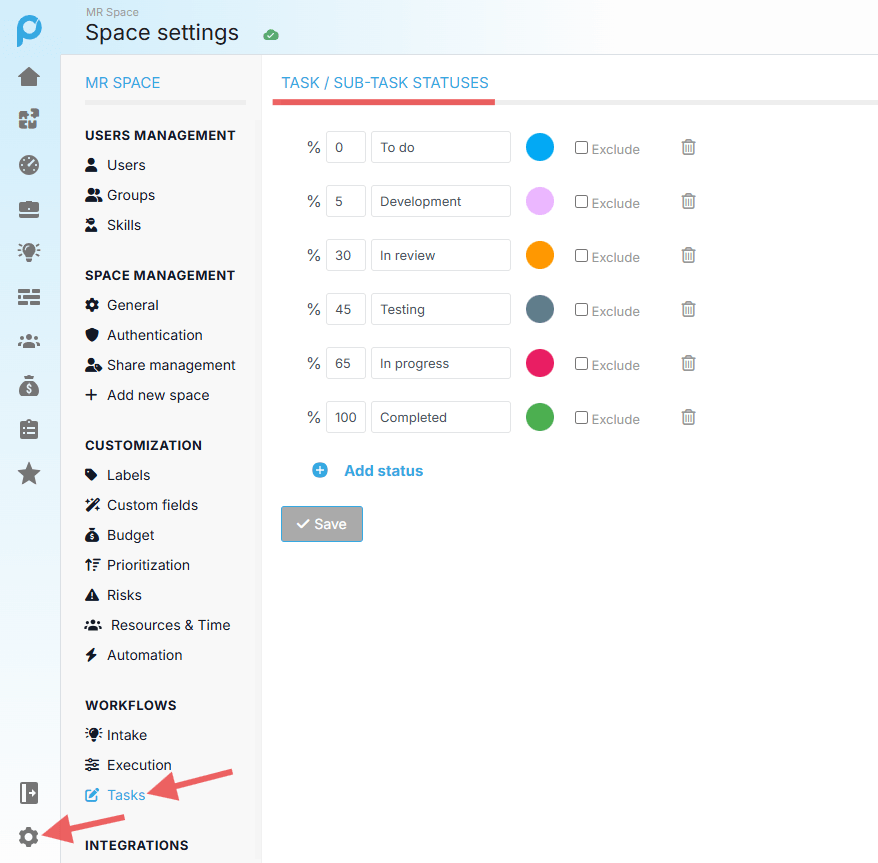Check Exclude for the To do status

tap(581, 148)
